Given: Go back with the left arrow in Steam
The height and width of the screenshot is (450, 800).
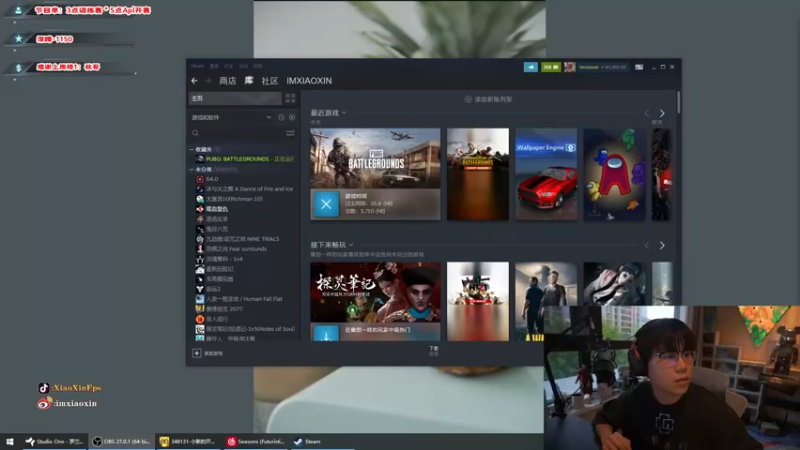Looking at the screenshot, I should pyautogui.click(x=194, y=81).
